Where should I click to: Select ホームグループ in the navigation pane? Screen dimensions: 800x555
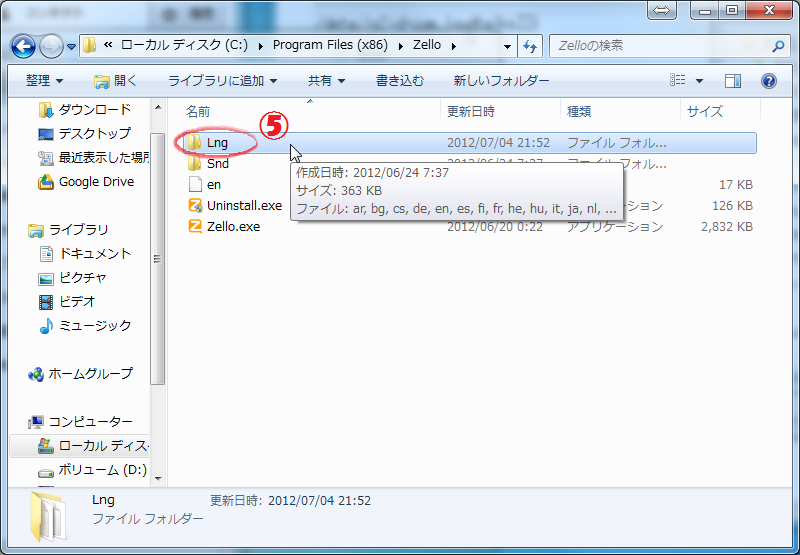pyautogui.click(x=81, y=374)
